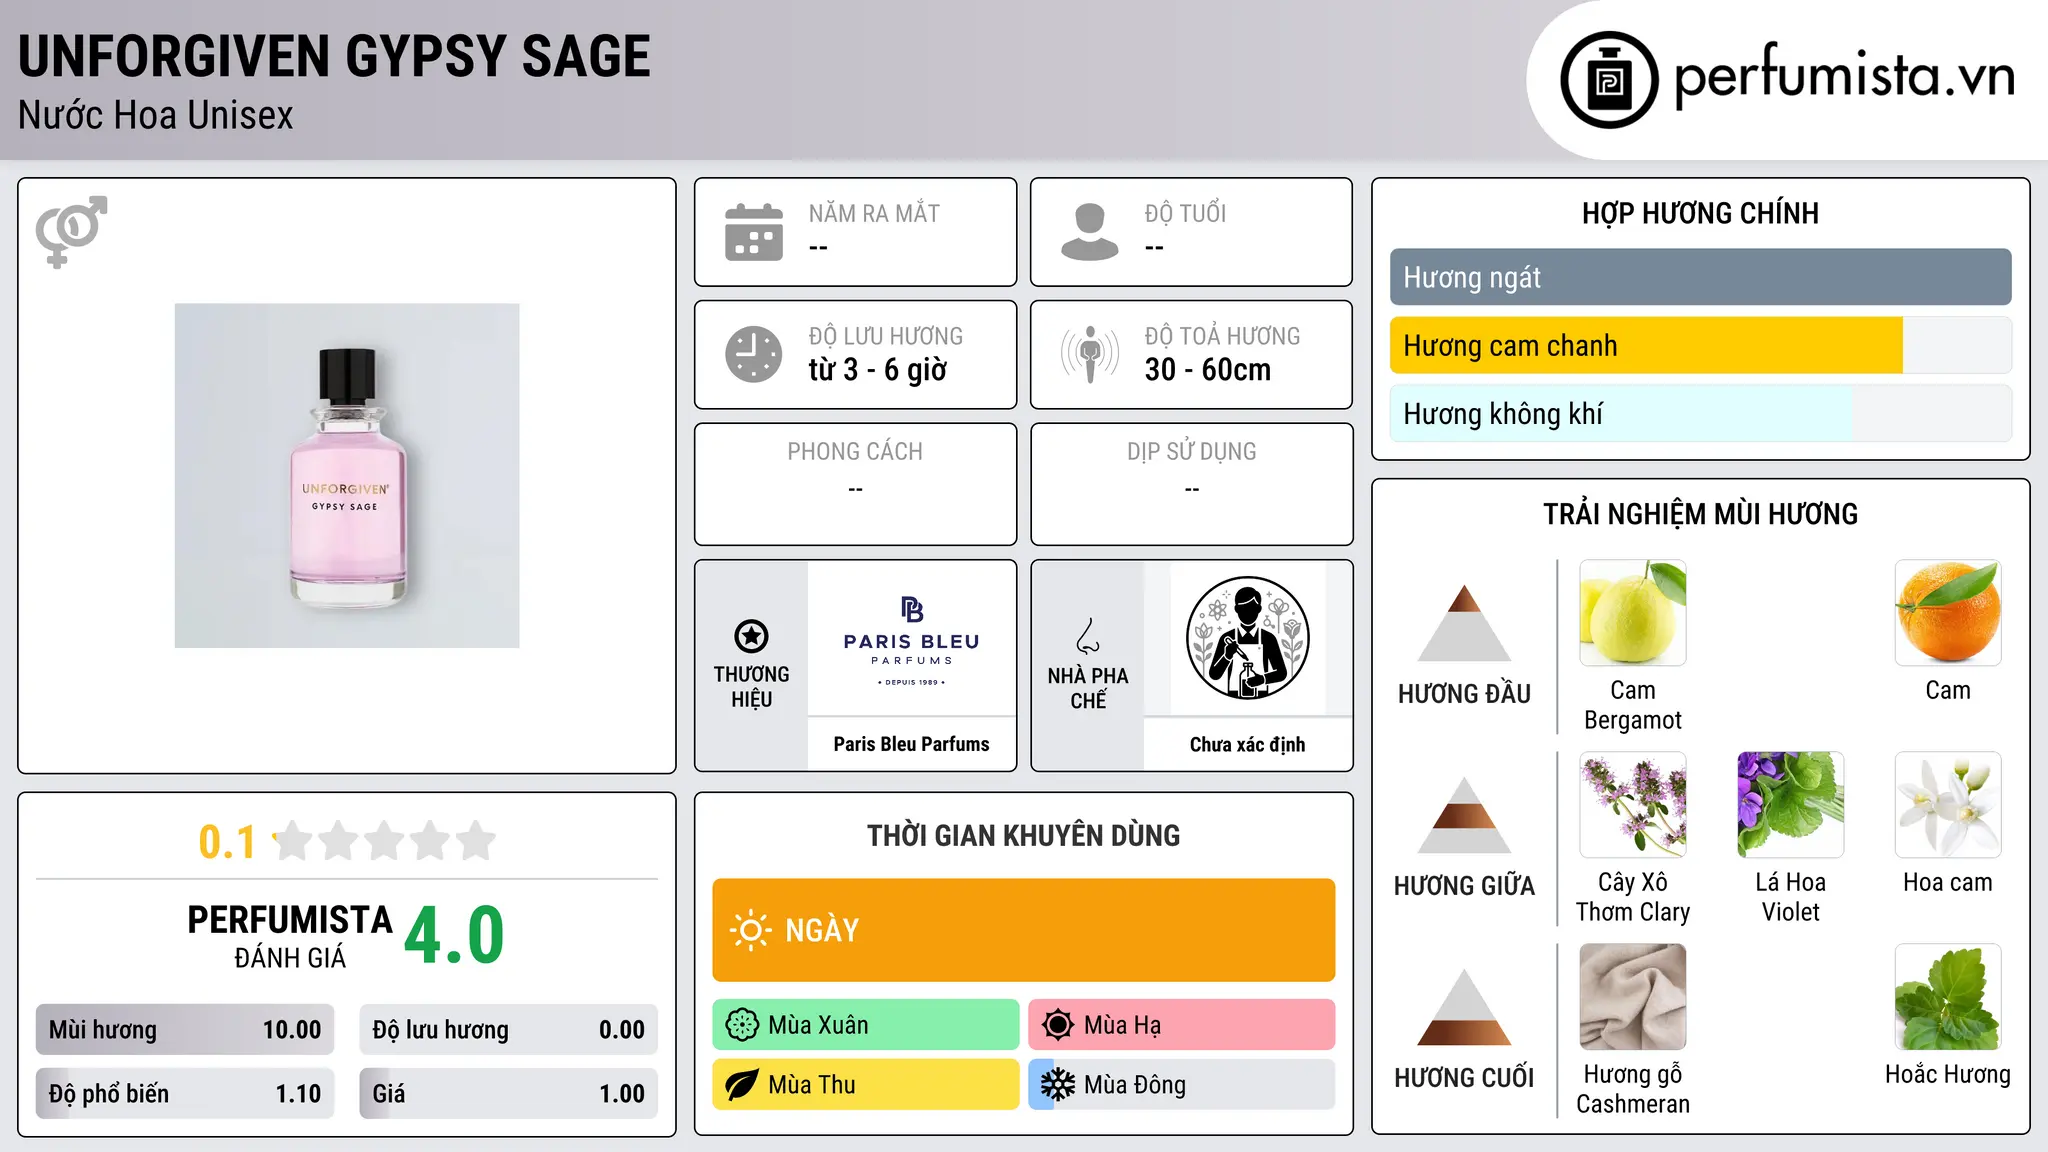Viewport: 2048px width, 1152px height.
Task: Select the Mùa Đông season bar
Action: pos(1182,1085)
